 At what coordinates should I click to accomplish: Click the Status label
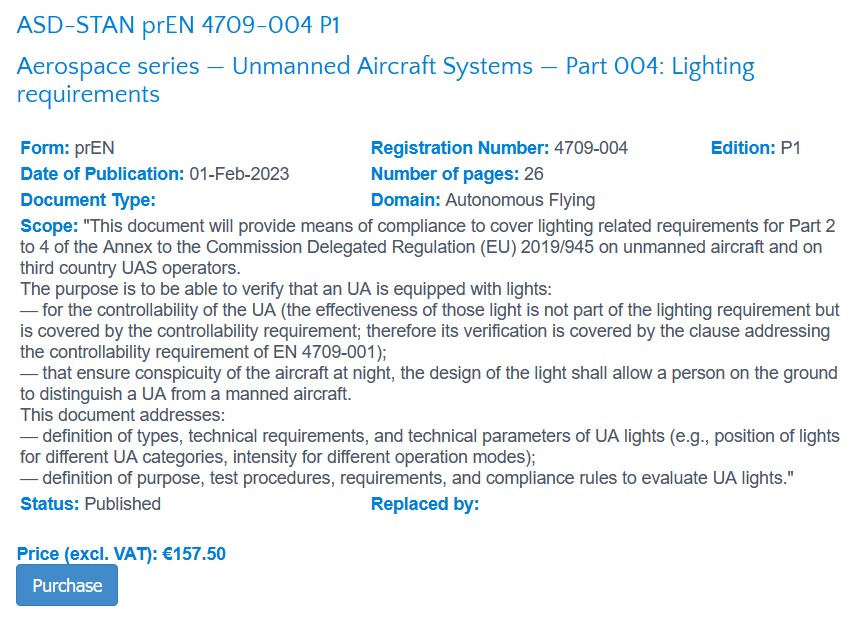coord(50,504)
